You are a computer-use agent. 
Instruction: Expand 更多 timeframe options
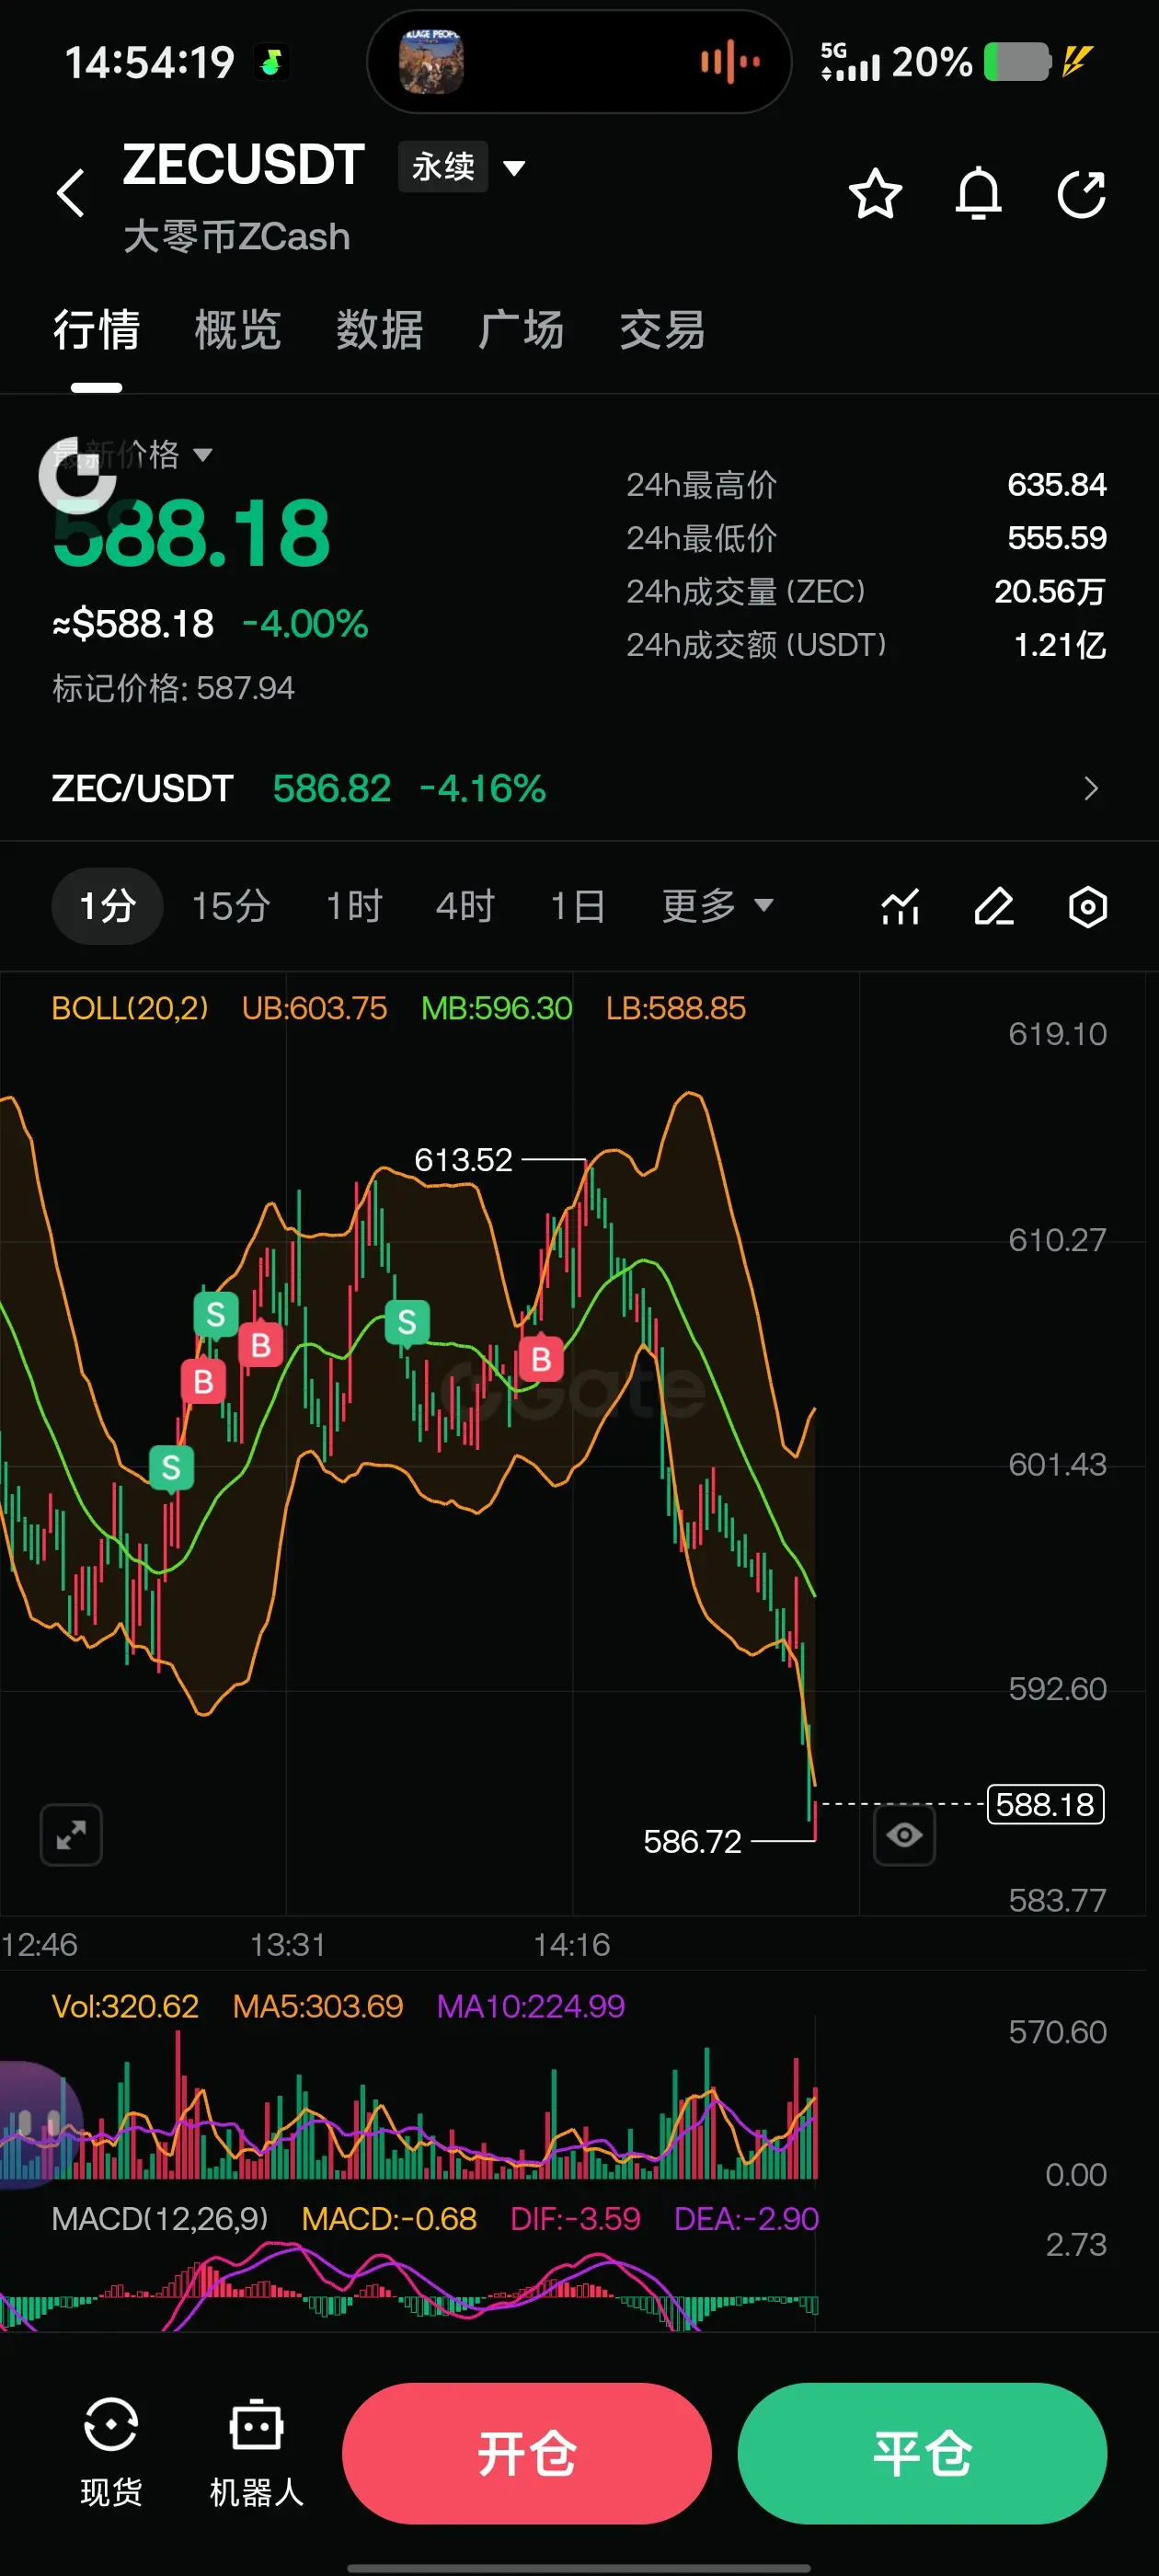717,906
